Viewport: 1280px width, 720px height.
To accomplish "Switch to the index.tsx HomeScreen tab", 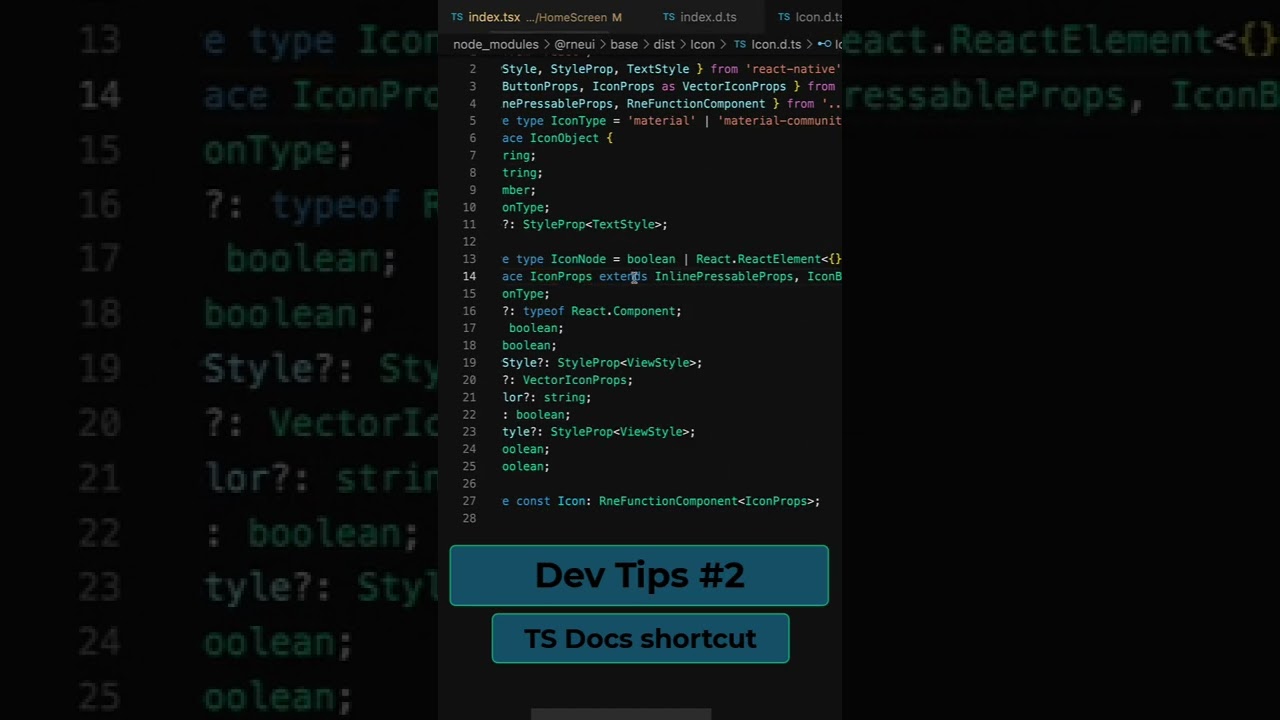I will [536, 17].
